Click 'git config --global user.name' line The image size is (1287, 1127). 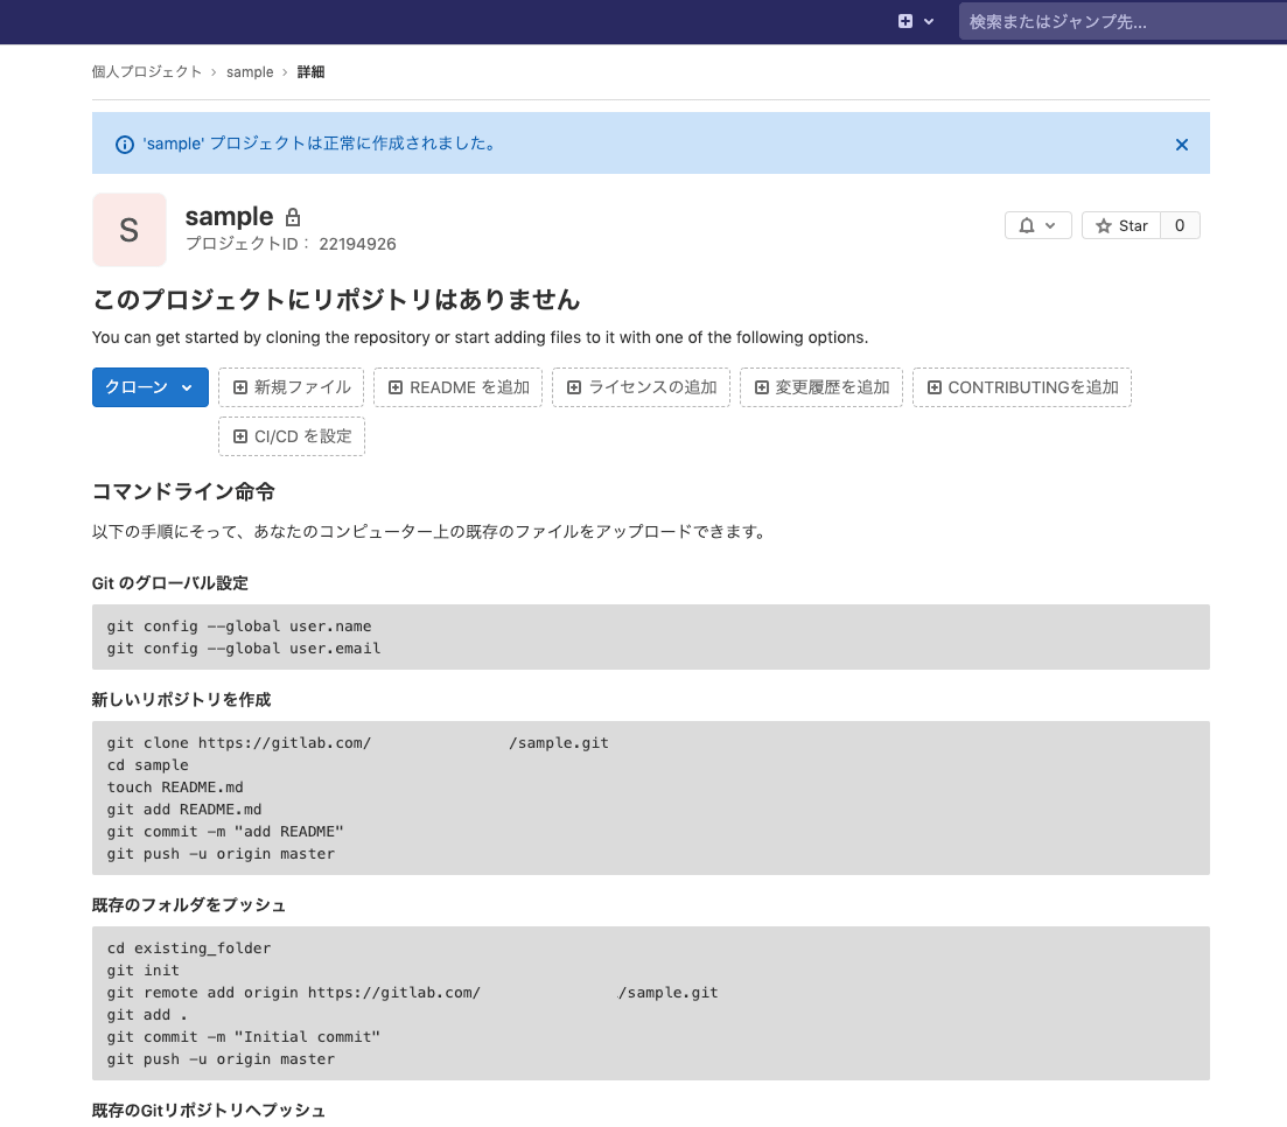point(239,626)
